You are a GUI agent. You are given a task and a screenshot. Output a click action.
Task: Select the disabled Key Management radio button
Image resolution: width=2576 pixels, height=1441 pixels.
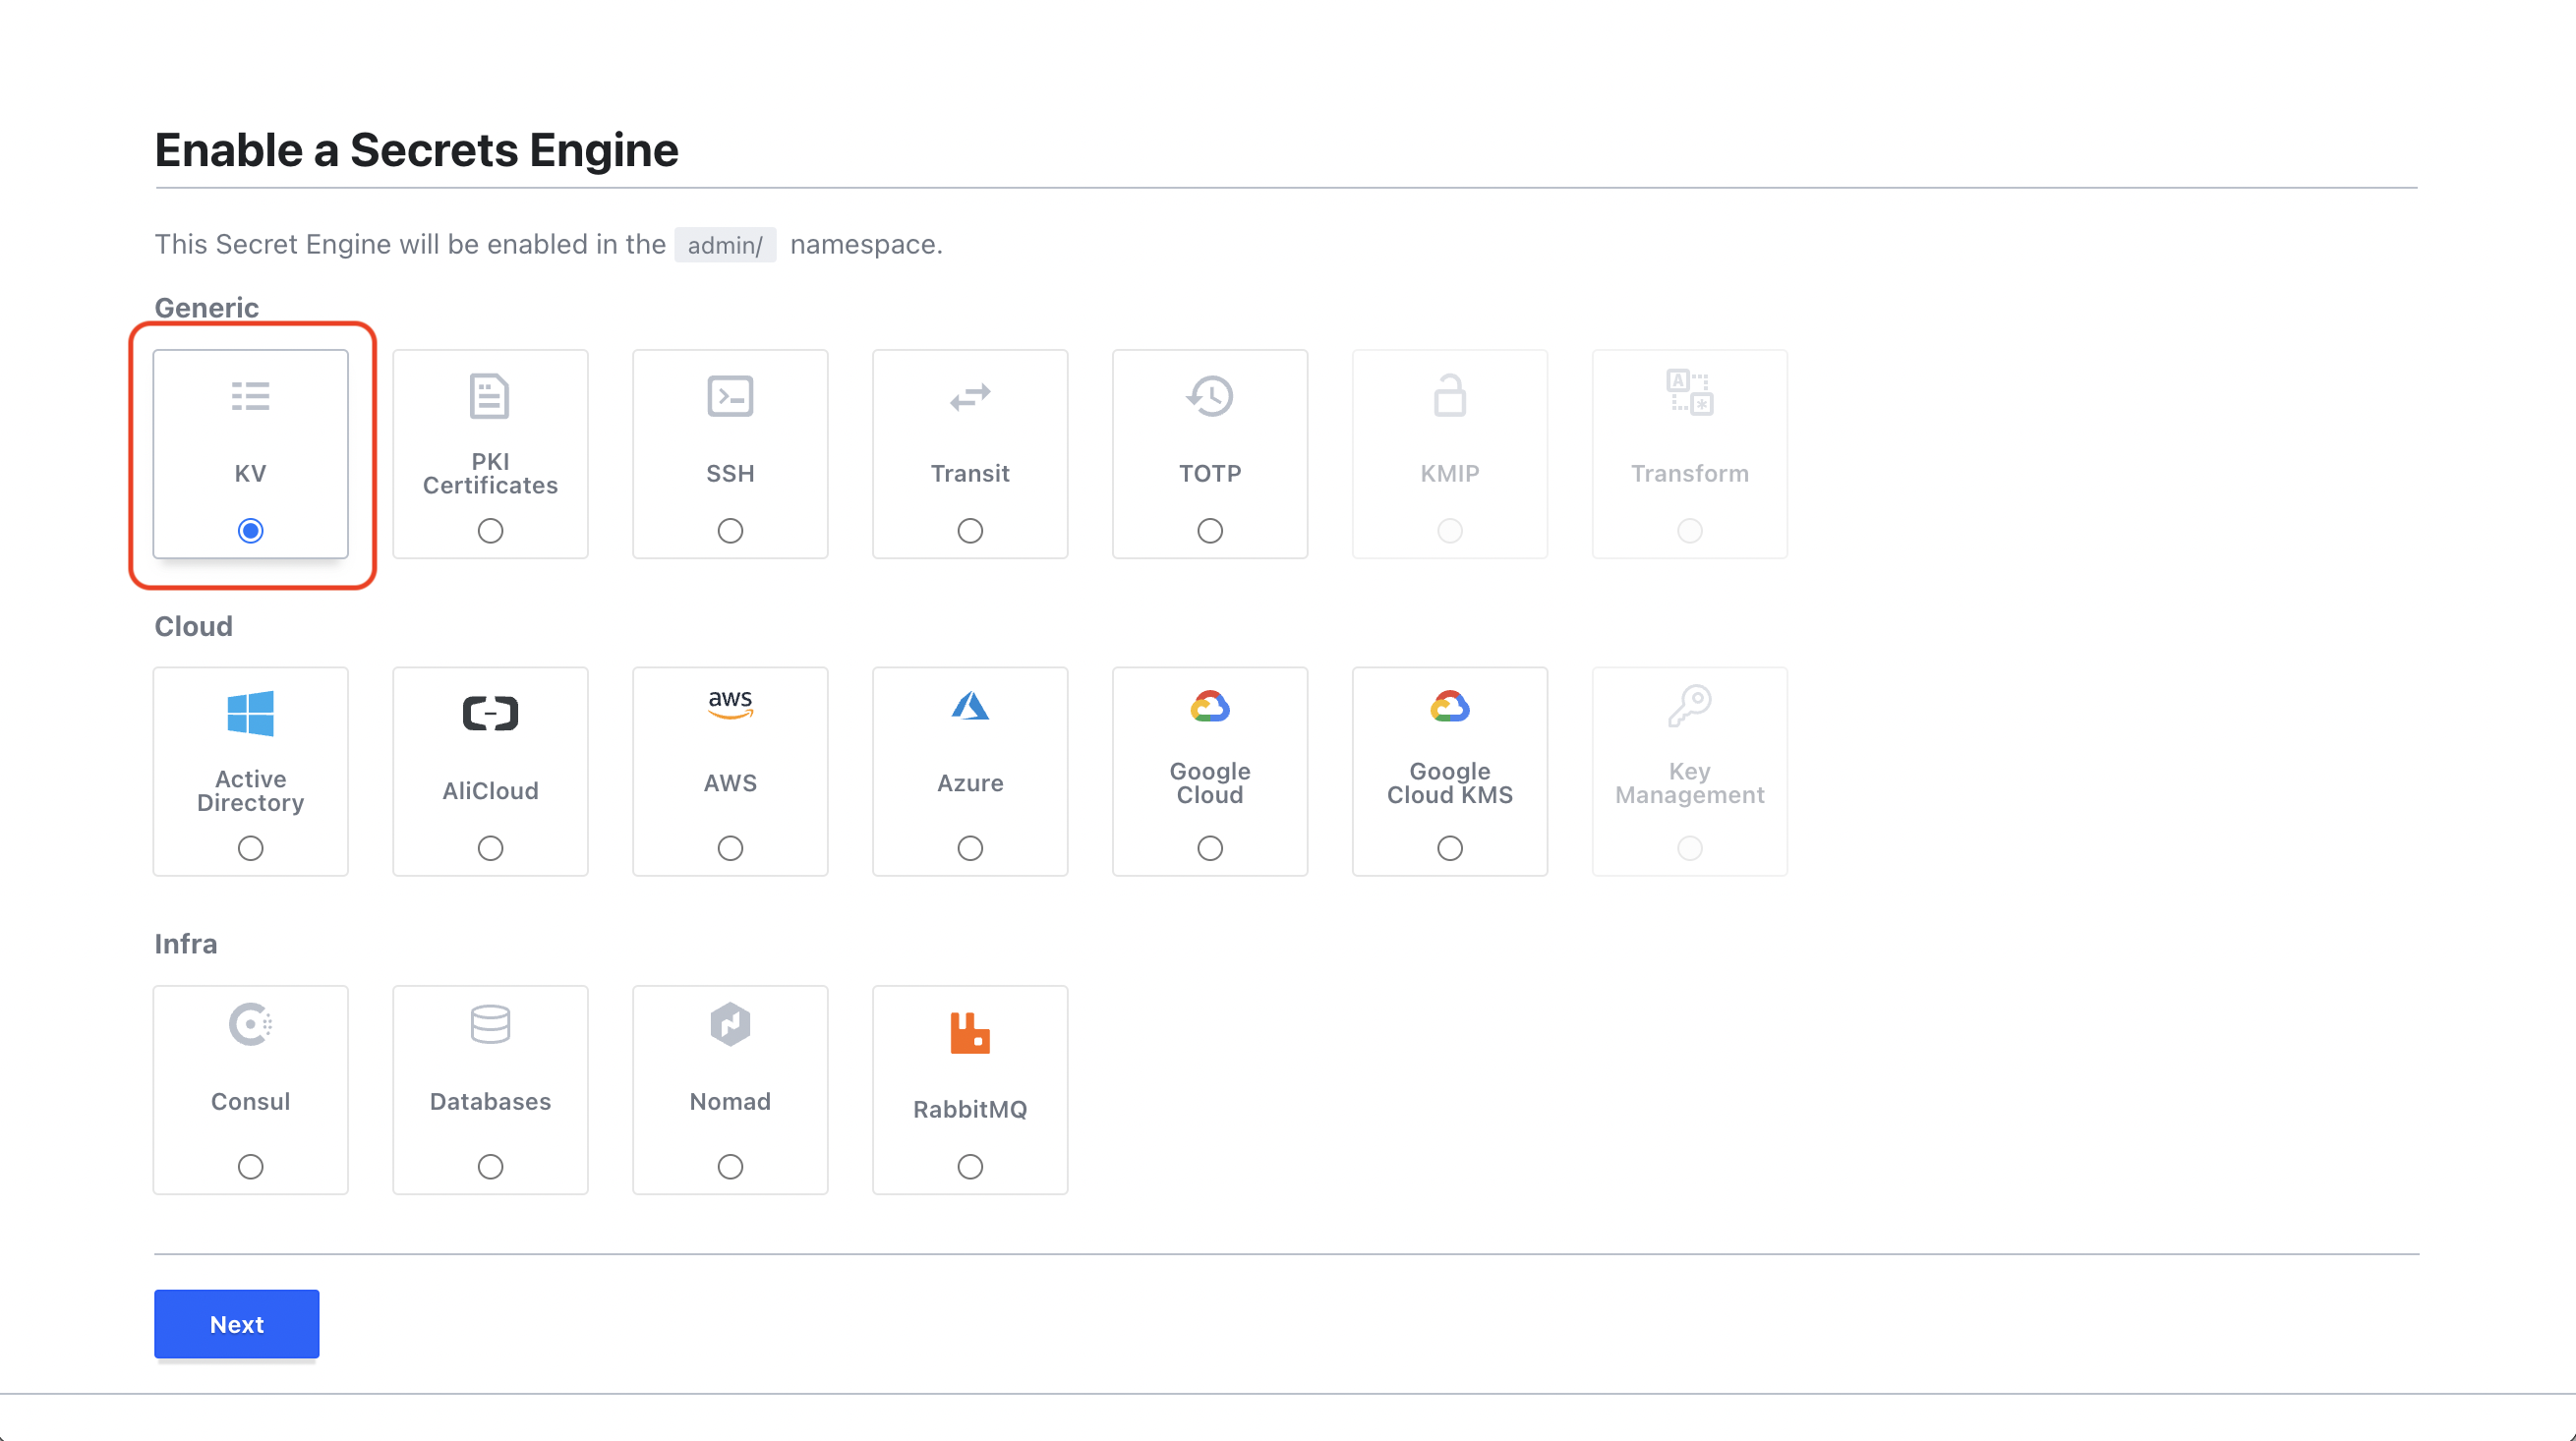(1690, 849)
